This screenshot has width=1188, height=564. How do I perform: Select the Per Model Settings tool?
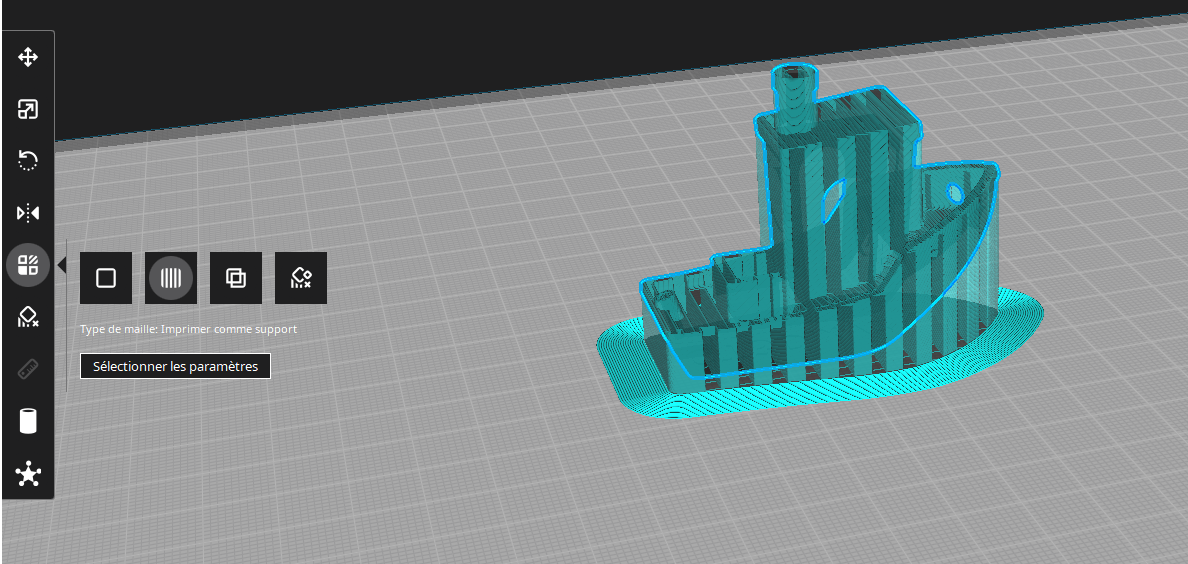tap(28, 265)
